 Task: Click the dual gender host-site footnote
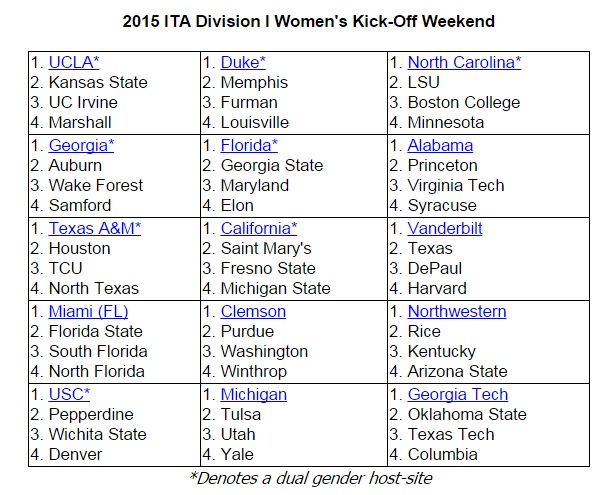pos(308,477)
